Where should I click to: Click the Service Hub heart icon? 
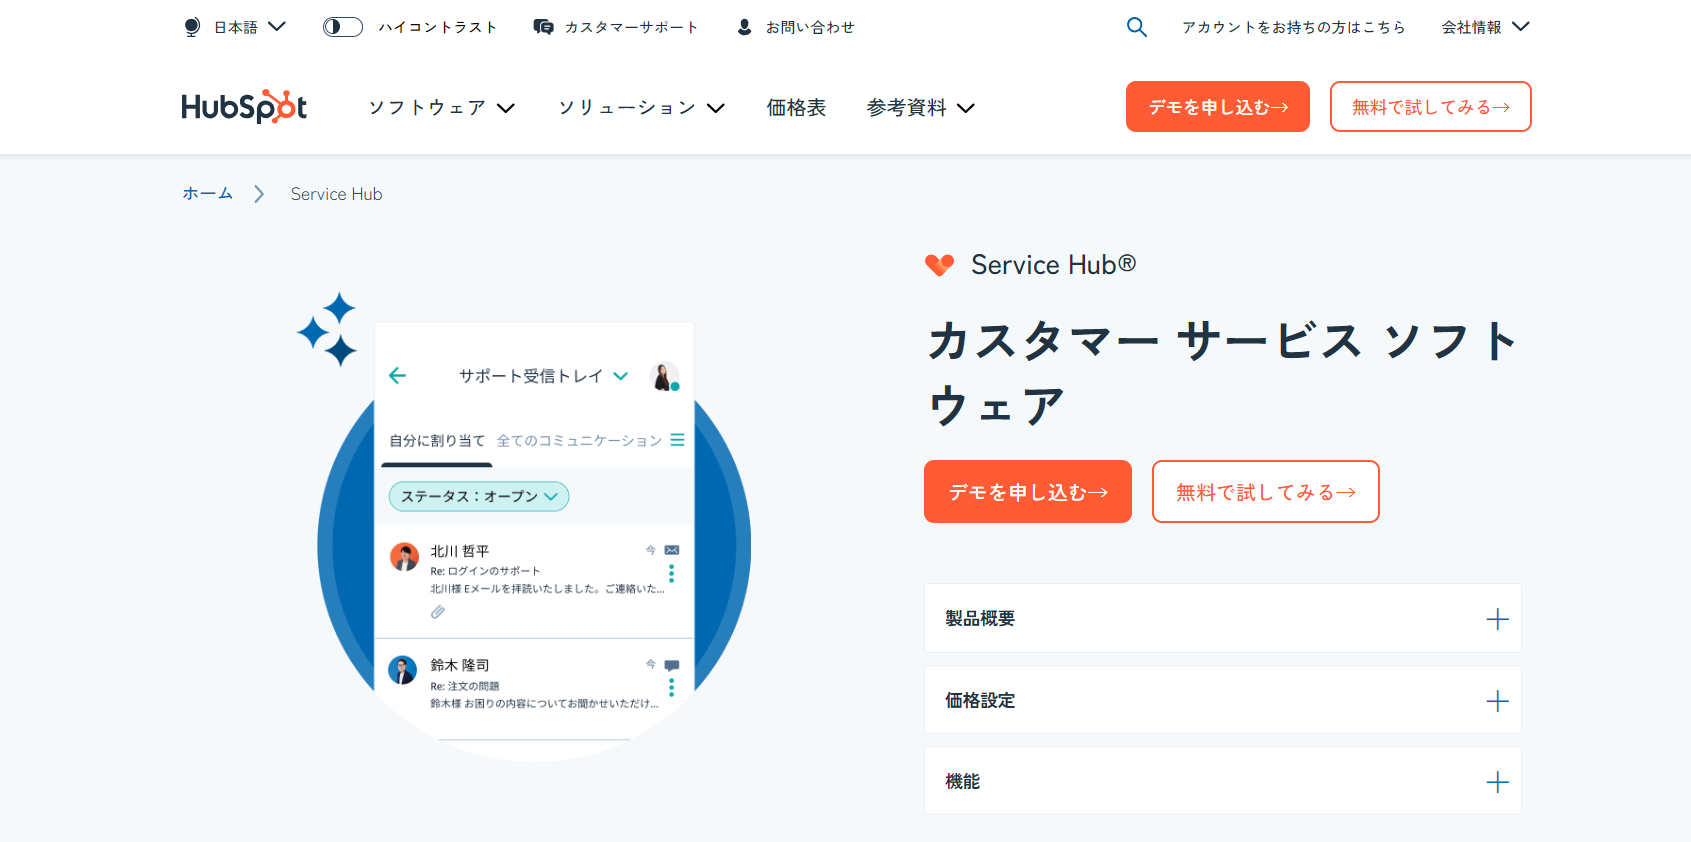939,265
